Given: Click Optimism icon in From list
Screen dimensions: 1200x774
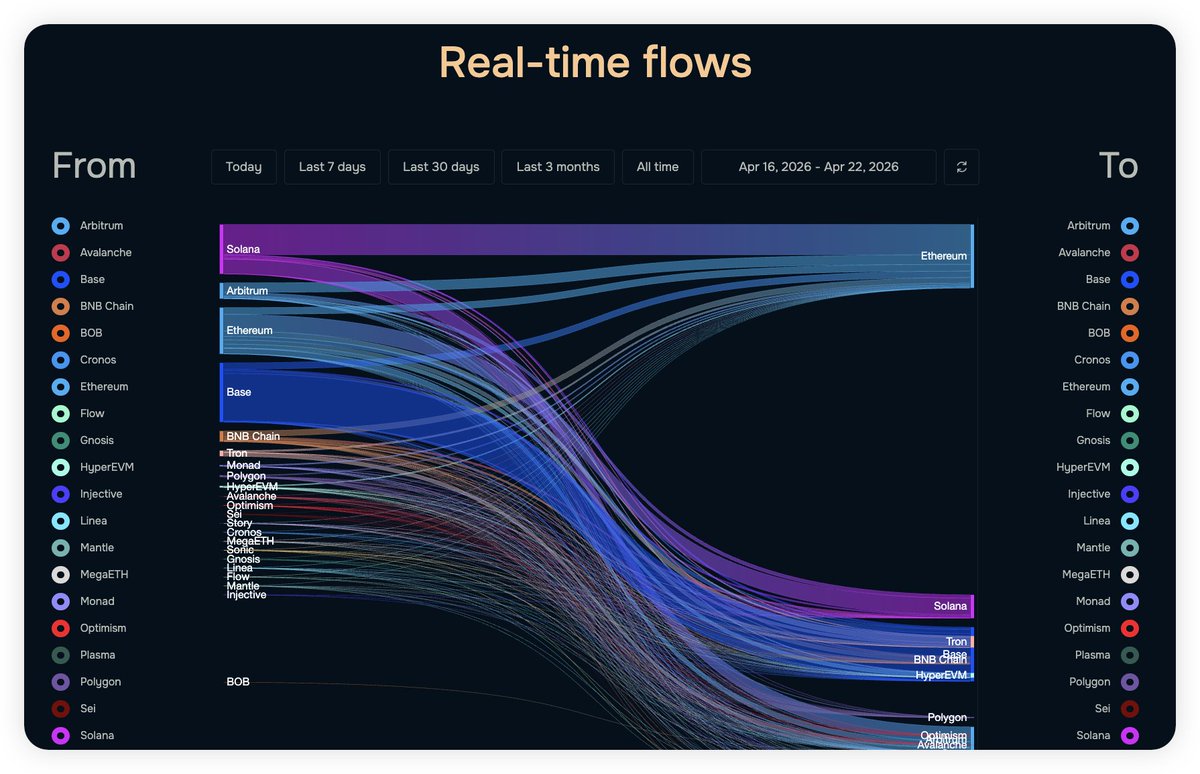Looking at the screenshot, I should pos(61,628).
